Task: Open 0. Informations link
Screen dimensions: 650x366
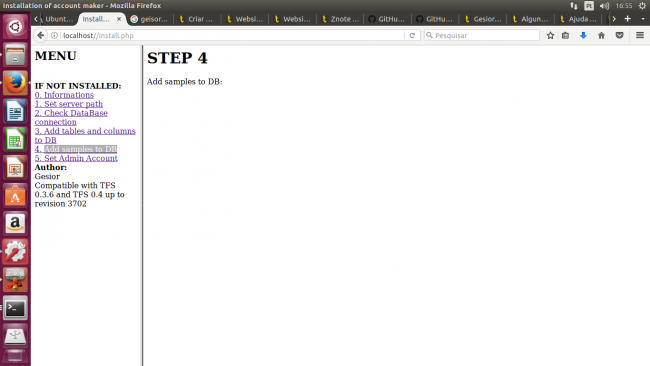Action: (x=64, y=95)
